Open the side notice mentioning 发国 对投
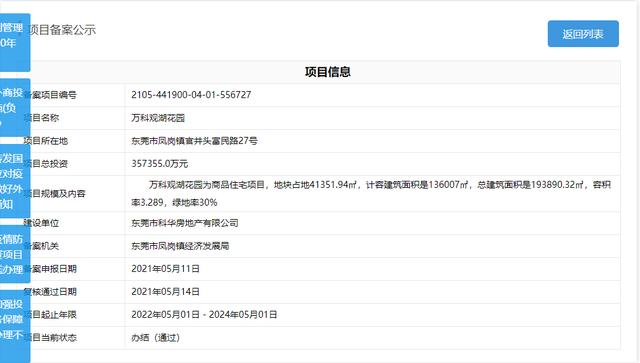The width and height of the screenshot is (640, 363). pyautogui.click(x=15, y=181)
